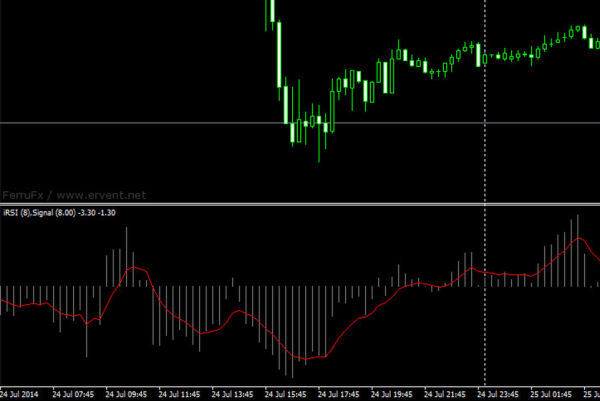Click the '24 Jul 19:45' time axis label
600x401 pixels.
tap(392, 394)
